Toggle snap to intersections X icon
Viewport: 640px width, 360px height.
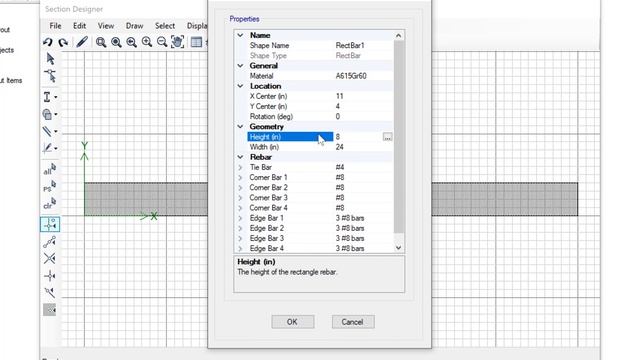pyautogui.click(x=49, y=258)
